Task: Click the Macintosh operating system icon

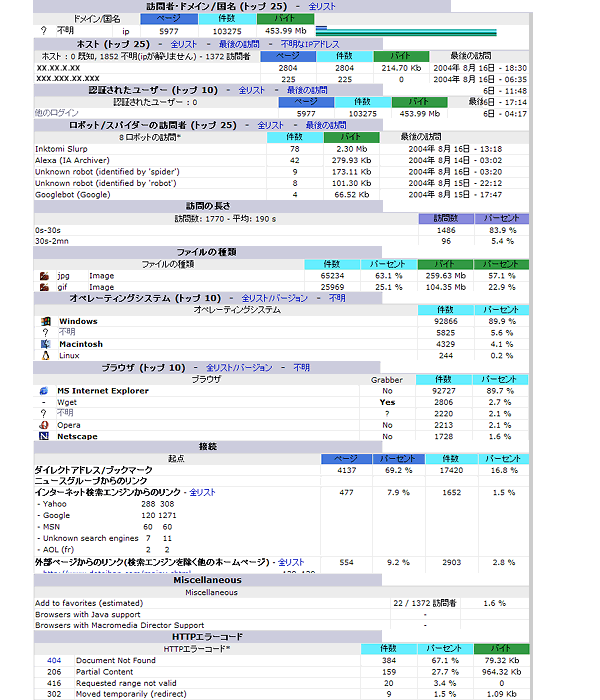Action: 46,344
